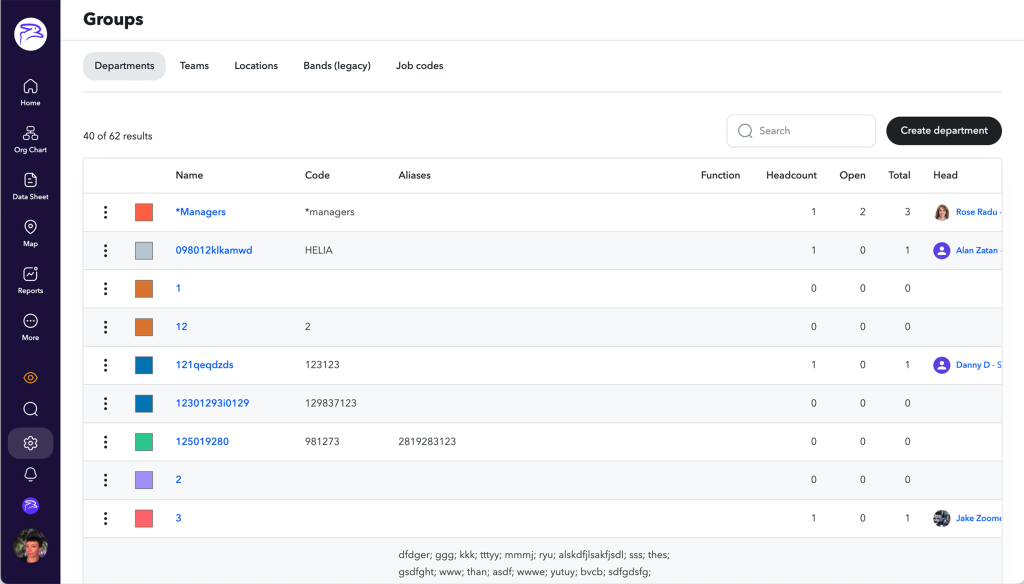Open the settings gear in sidebar
The width and height of the screenshot is (1024, 584).
click(x=30, y=443)
